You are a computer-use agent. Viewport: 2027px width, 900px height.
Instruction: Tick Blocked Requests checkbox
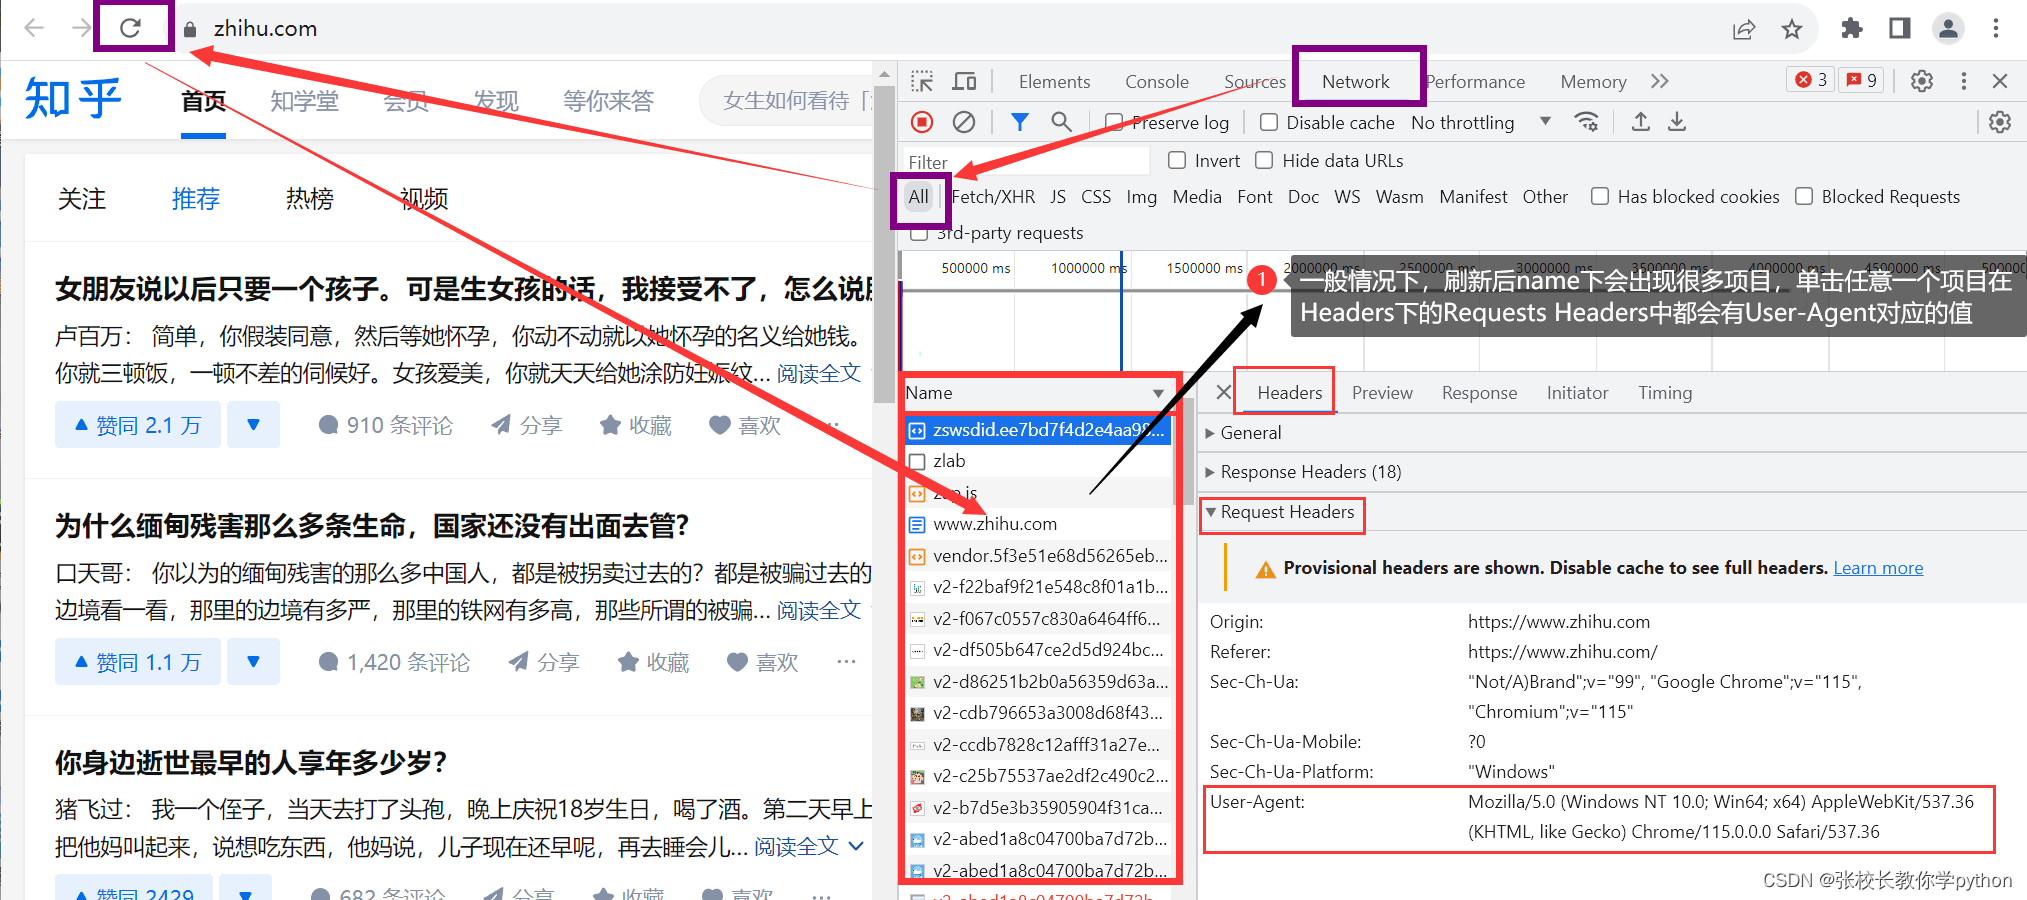[1804, 196]
